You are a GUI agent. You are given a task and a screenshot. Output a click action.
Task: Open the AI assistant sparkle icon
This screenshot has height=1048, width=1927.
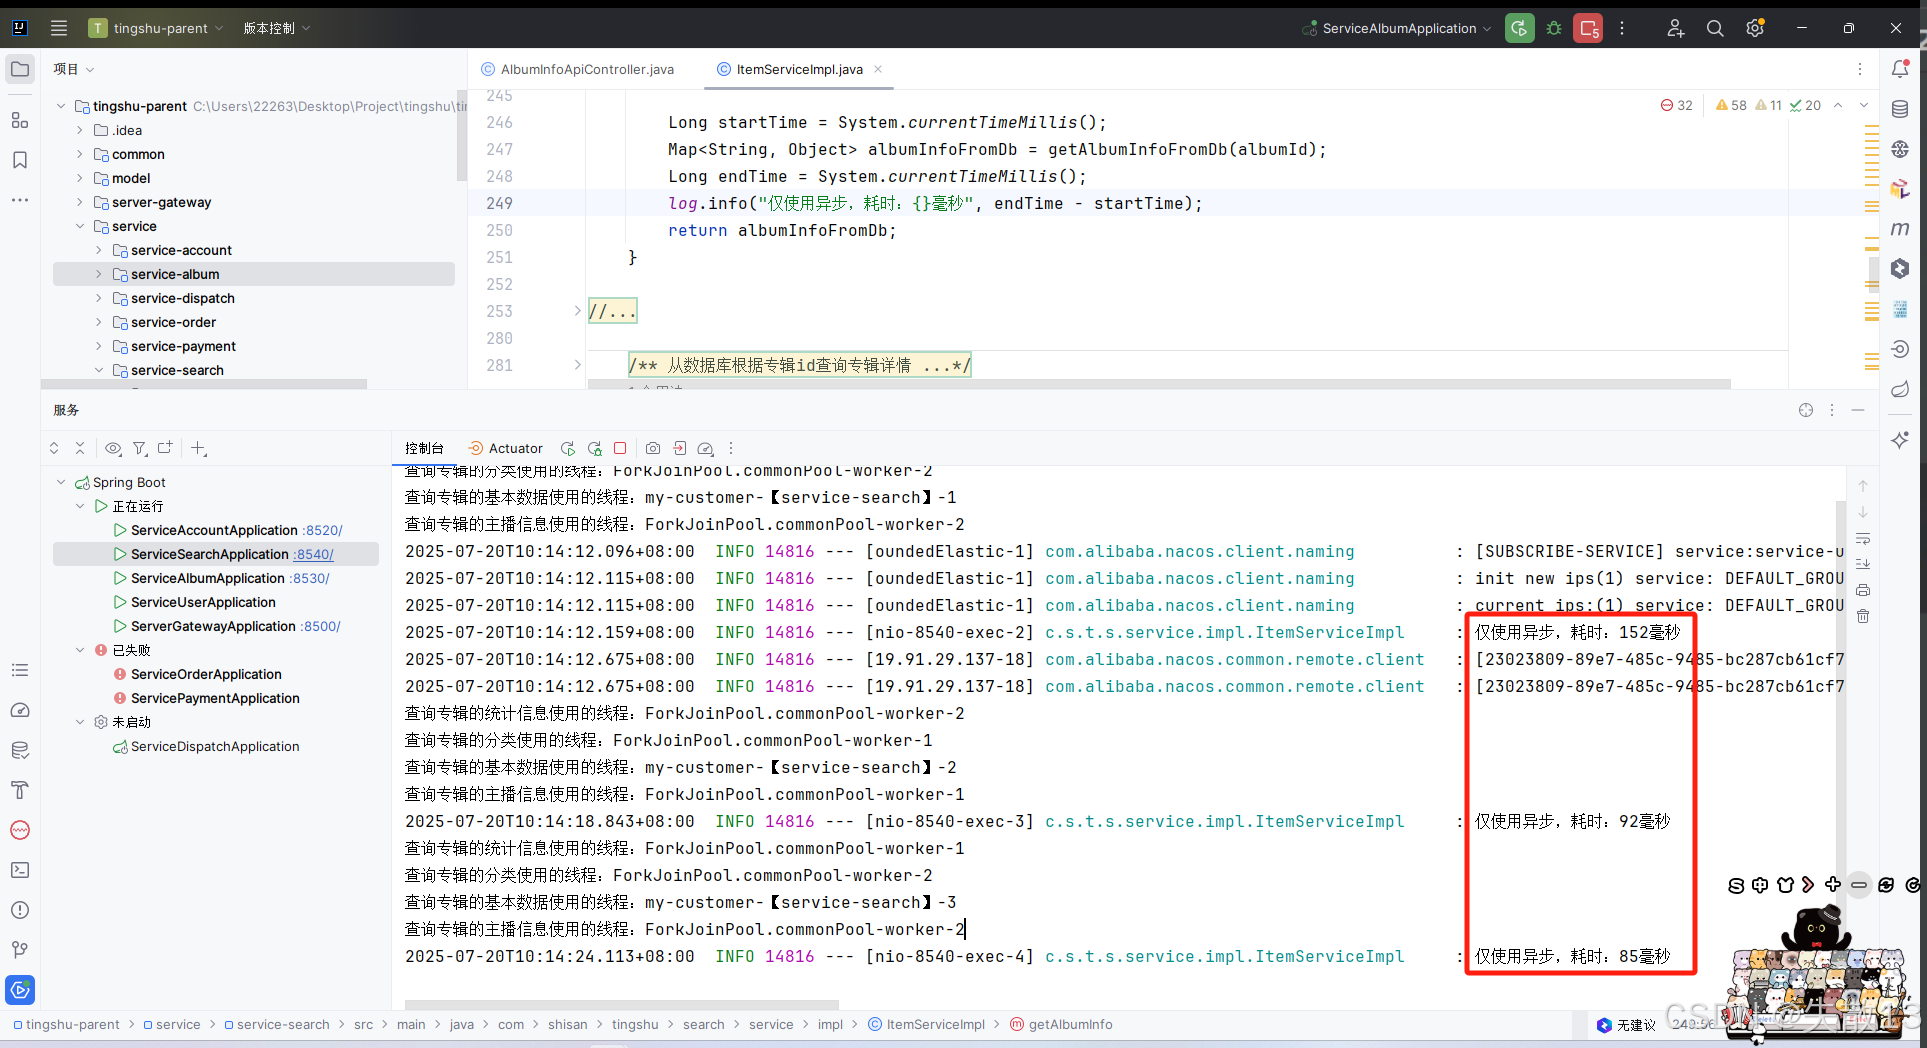tap(1901, 439)
